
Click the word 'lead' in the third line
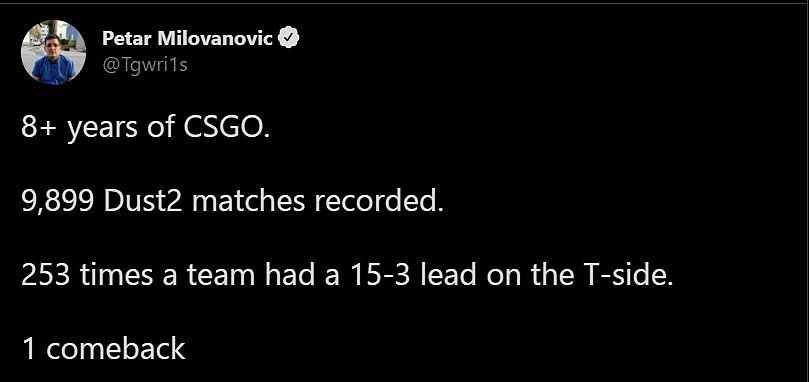coord(447,275)
